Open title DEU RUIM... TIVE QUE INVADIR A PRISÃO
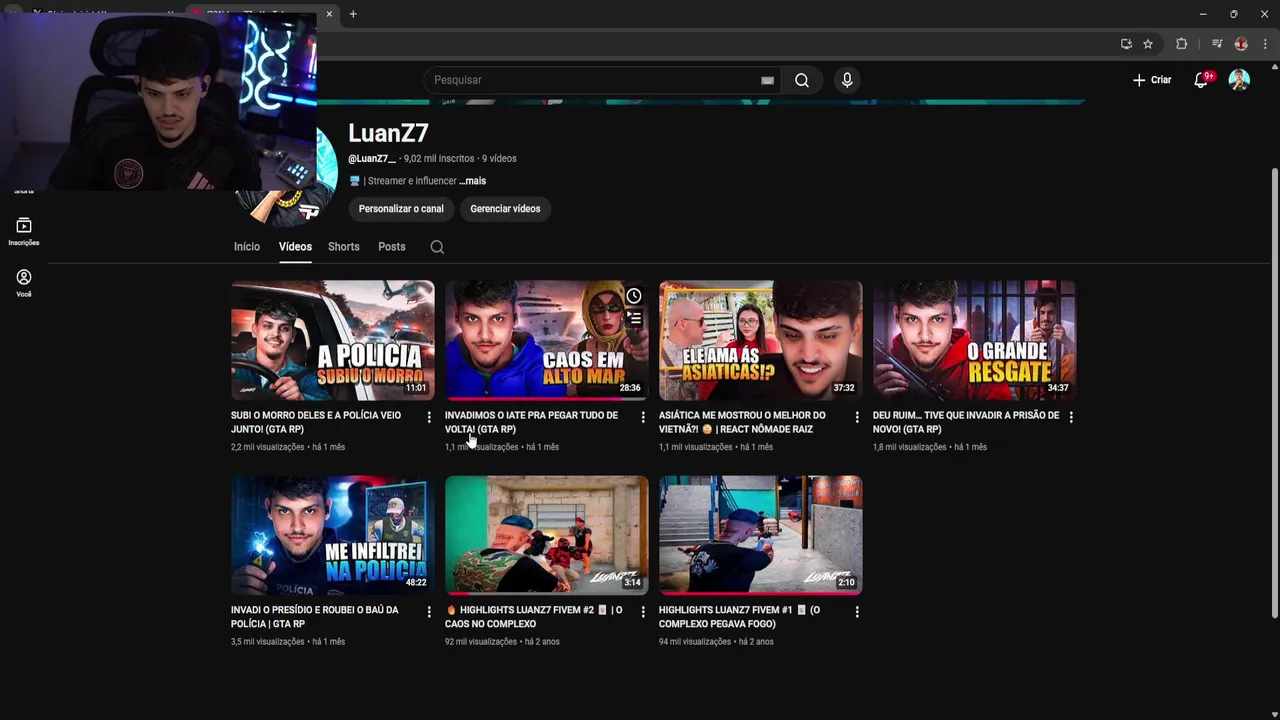 pos(966,422)
